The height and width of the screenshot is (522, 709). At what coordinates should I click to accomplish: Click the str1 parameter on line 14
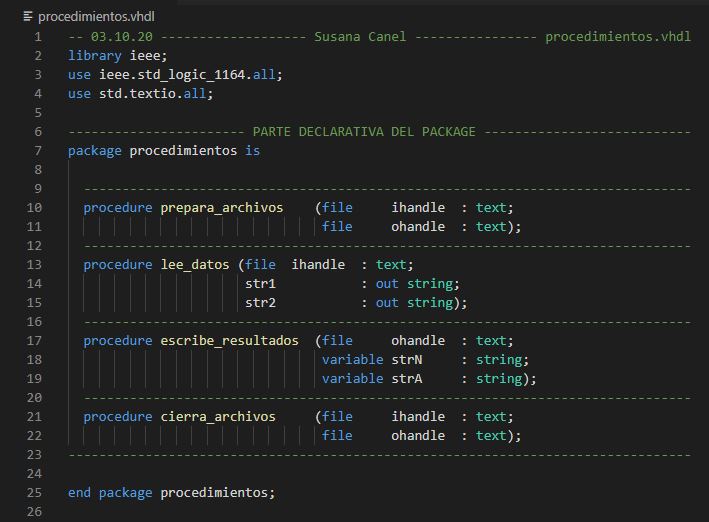coord(260,284)
